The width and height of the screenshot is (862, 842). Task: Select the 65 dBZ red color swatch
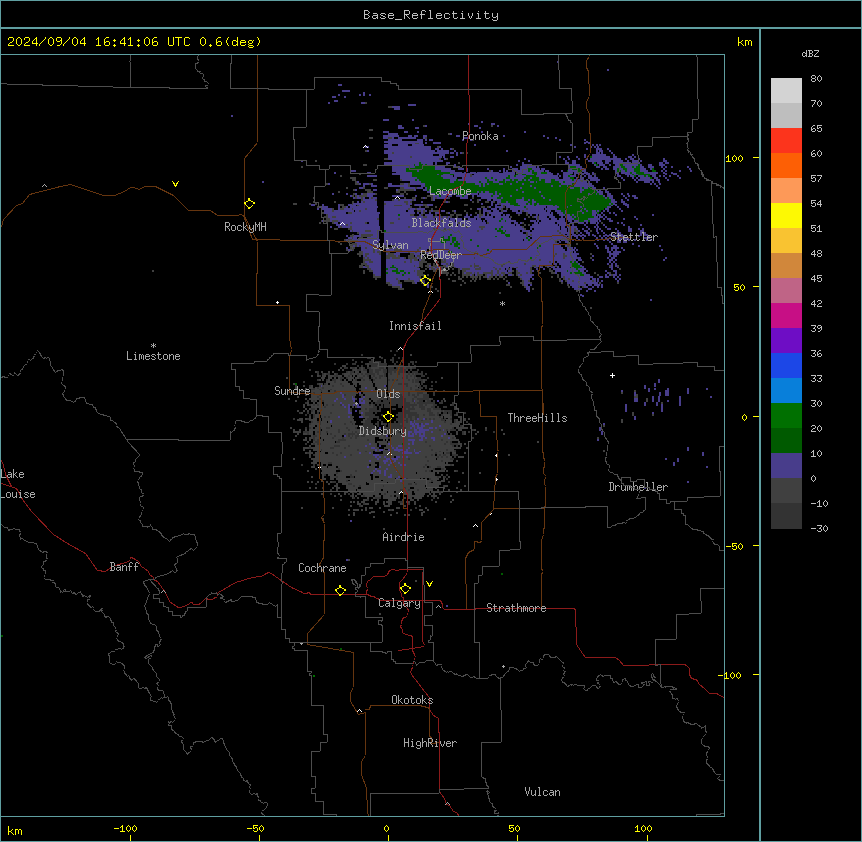click(786, 140)
